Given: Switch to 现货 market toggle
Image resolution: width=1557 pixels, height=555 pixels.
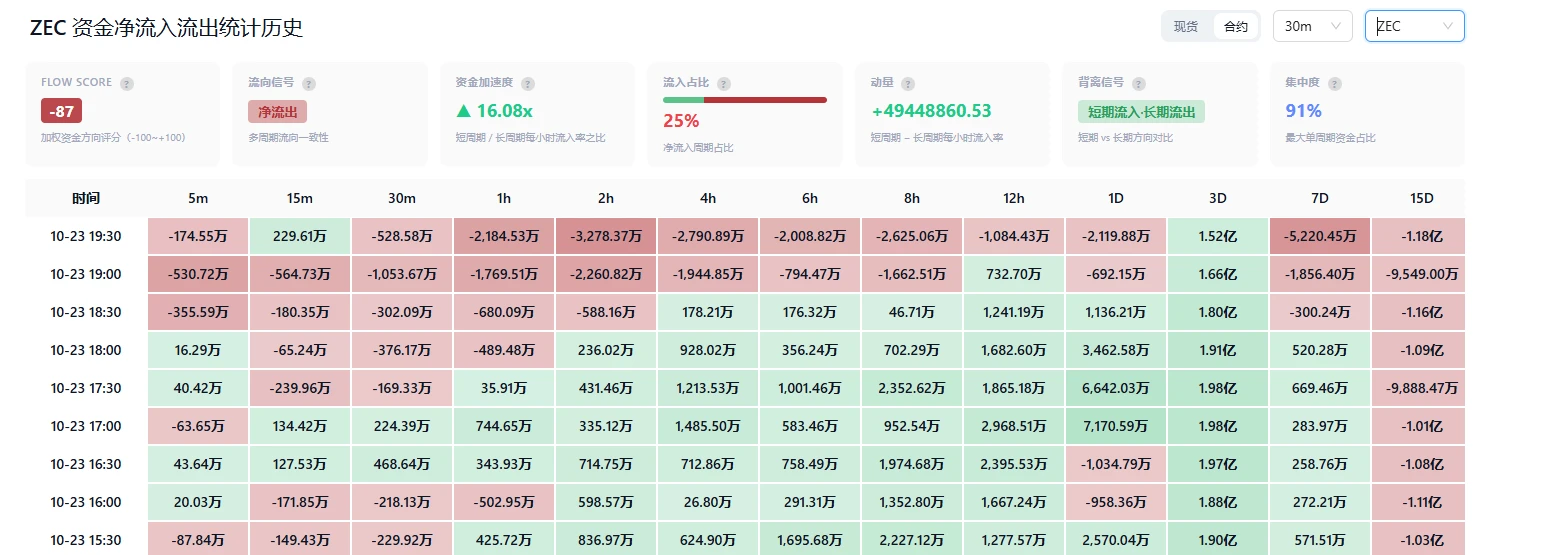Looking at the screenshot, I should point(1186,27).
